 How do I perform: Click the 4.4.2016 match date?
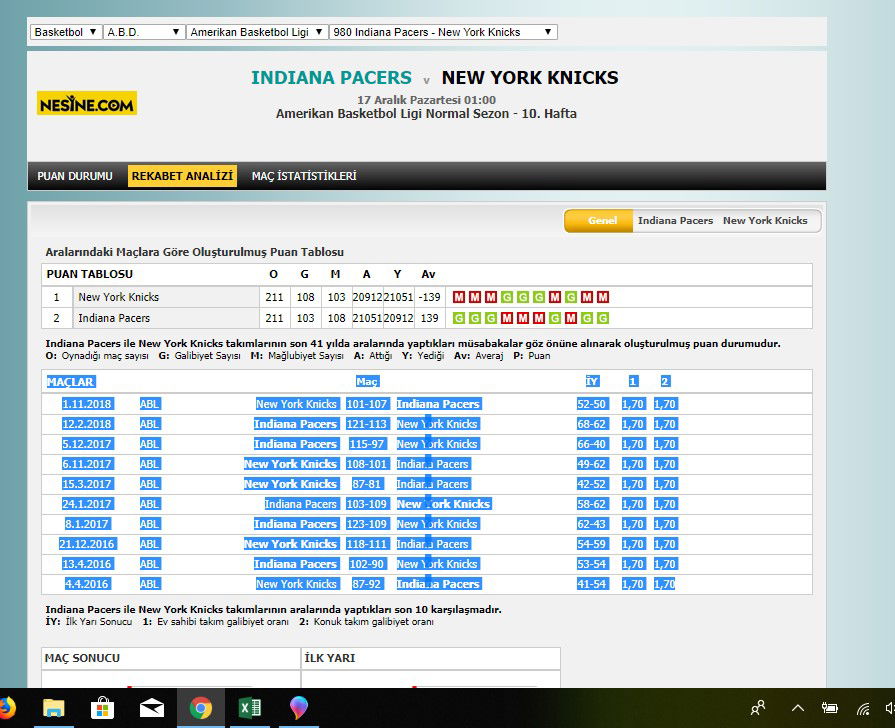click(87, 584)
